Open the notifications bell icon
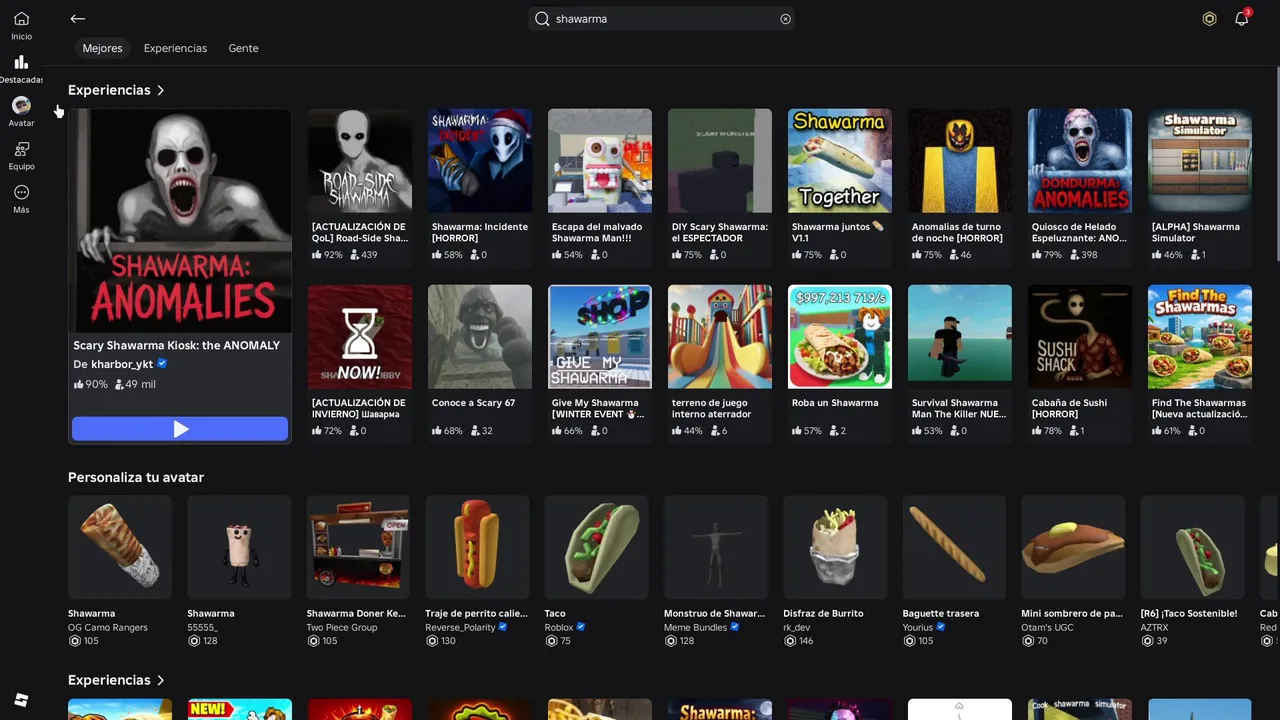1280x720 pixels. click(1241, 19)
